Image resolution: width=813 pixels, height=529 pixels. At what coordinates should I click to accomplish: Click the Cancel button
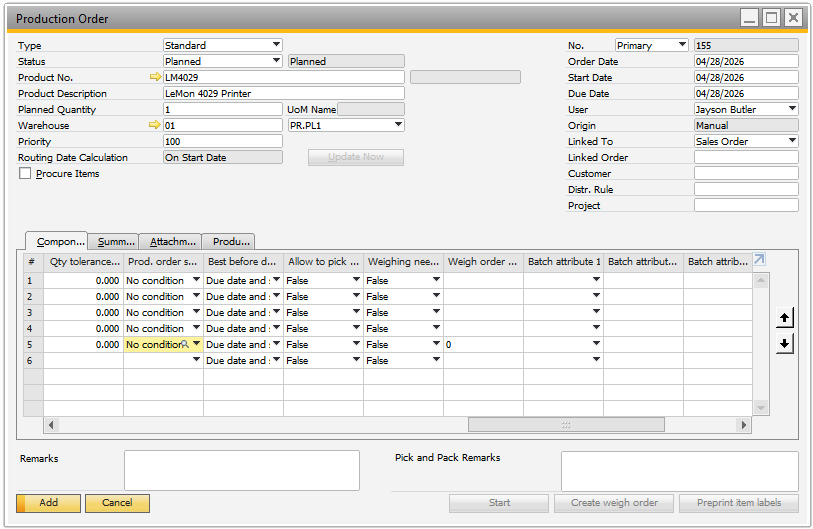(117, 503)
